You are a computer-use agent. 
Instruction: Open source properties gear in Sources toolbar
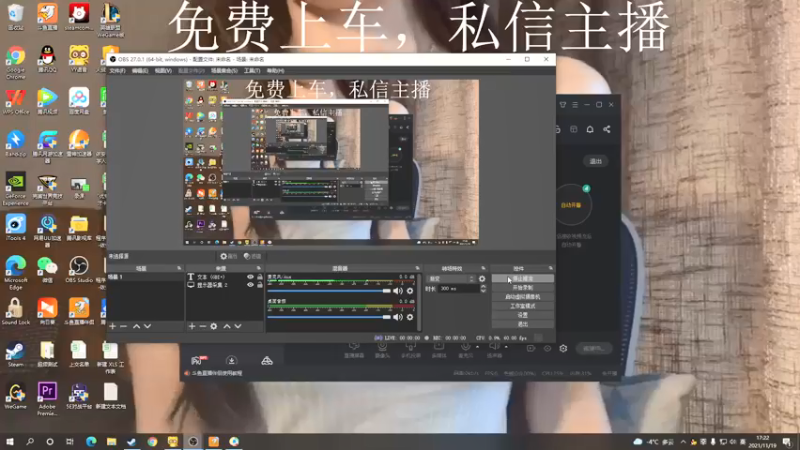pos(214,326)
